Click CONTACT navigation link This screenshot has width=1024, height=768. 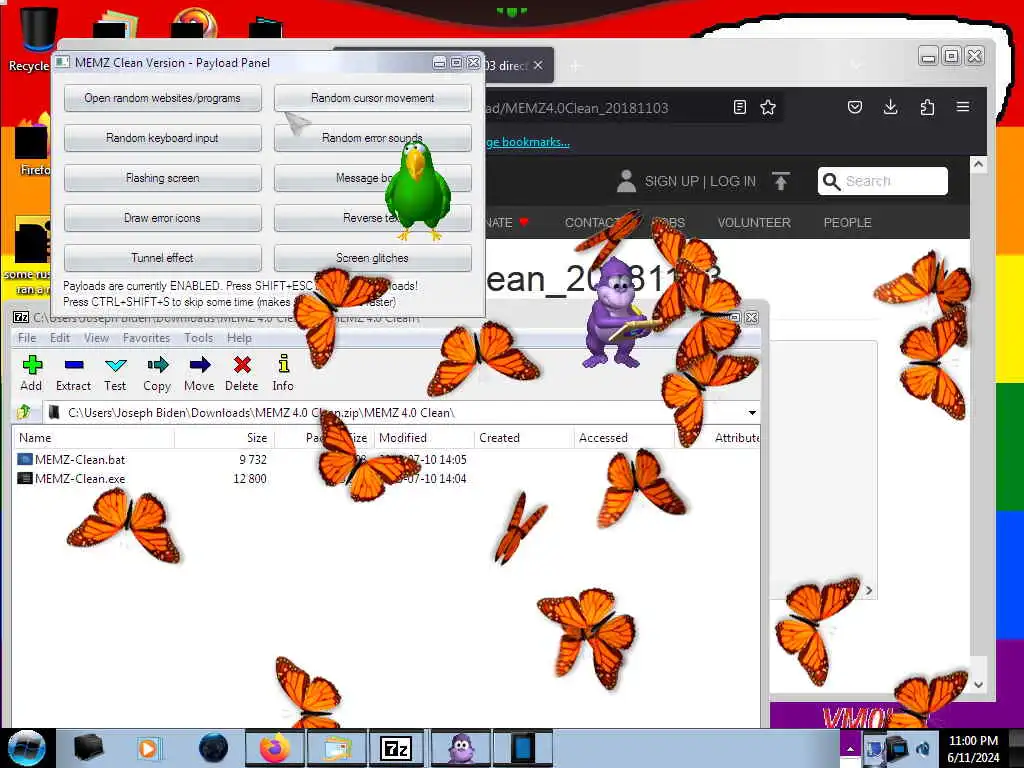(x=594, y=223)
